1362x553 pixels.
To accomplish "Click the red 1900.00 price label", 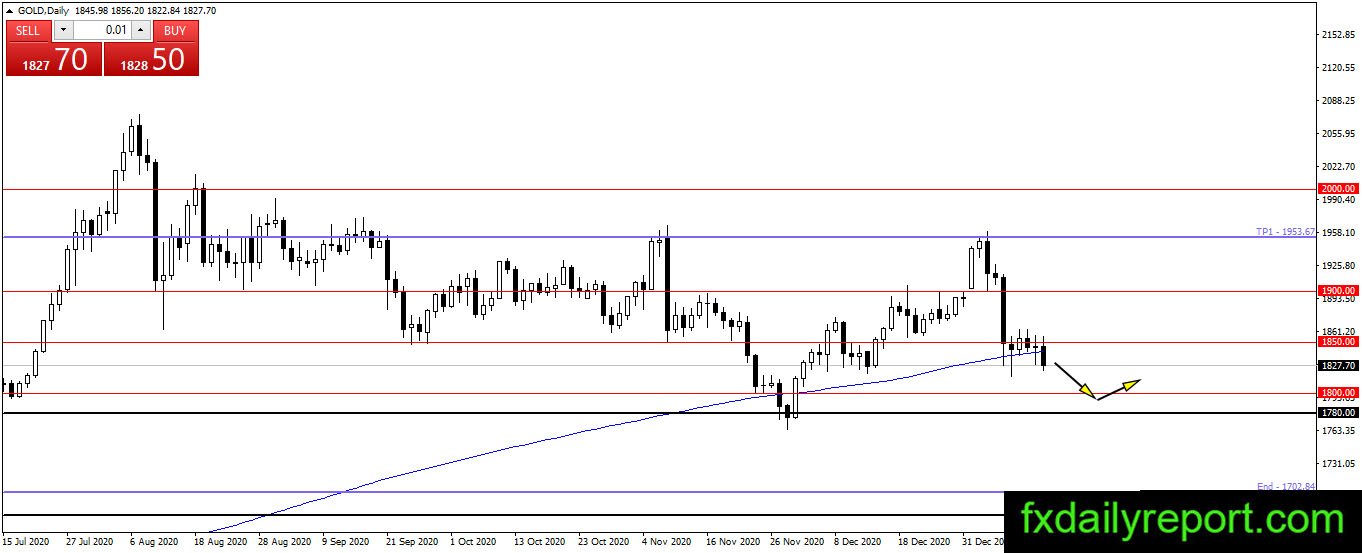I will [1337, 291].
